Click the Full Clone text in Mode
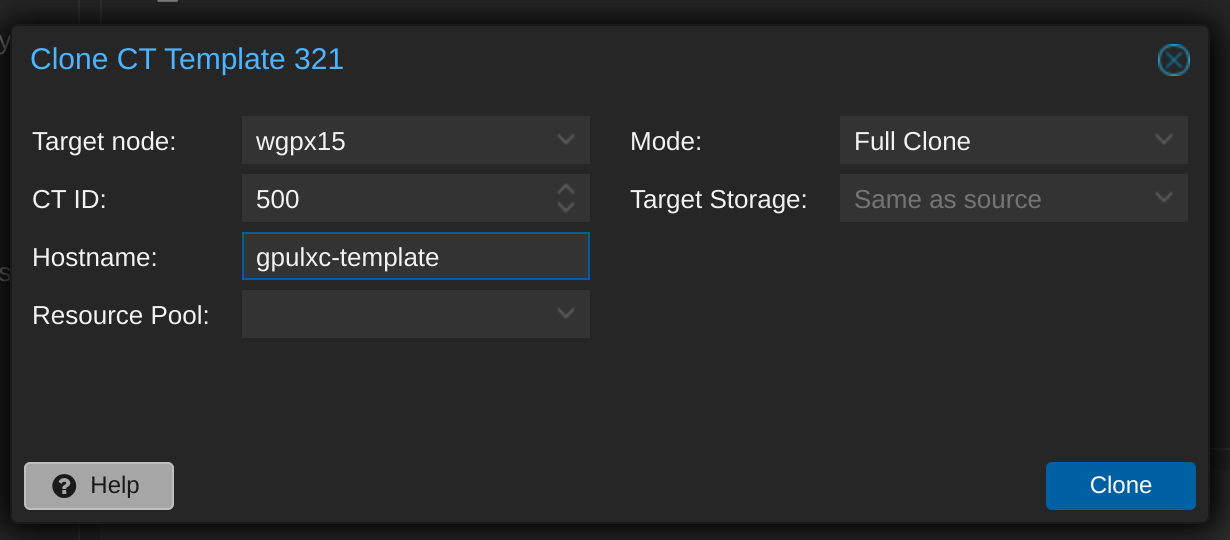 tap(912, 141)
